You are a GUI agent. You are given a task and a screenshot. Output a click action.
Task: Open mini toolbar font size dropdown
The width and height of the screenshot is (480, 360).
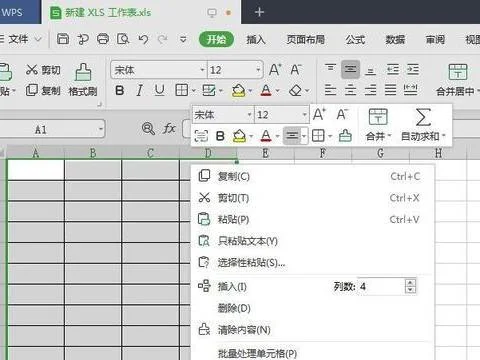point(304,115)
